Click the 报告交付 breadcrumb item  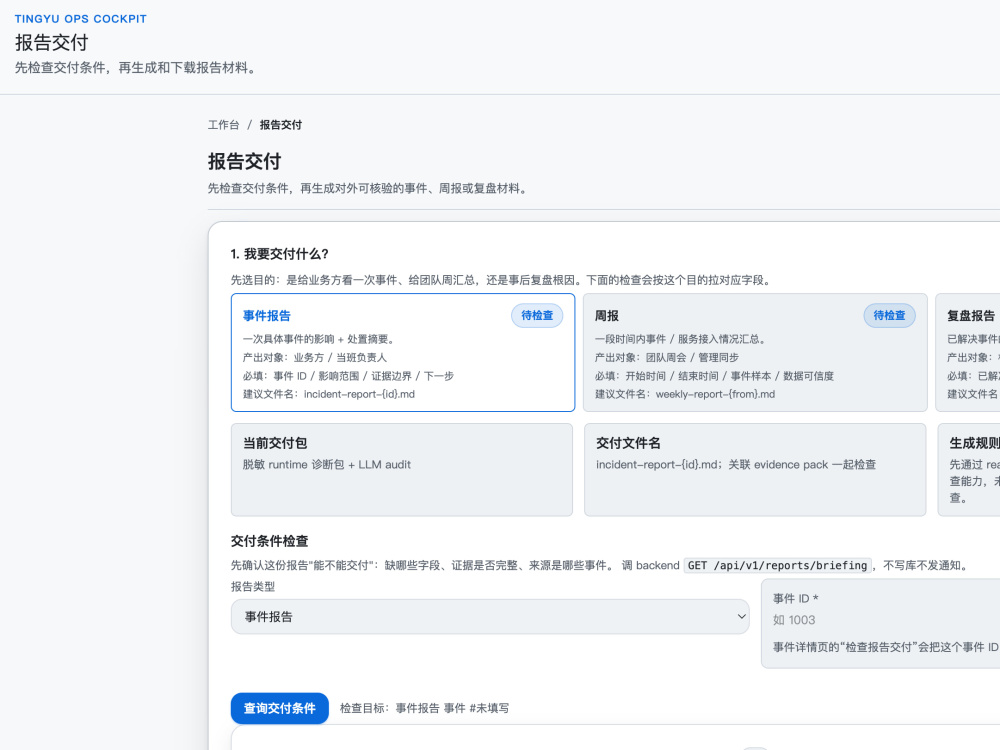click(281, 125)
